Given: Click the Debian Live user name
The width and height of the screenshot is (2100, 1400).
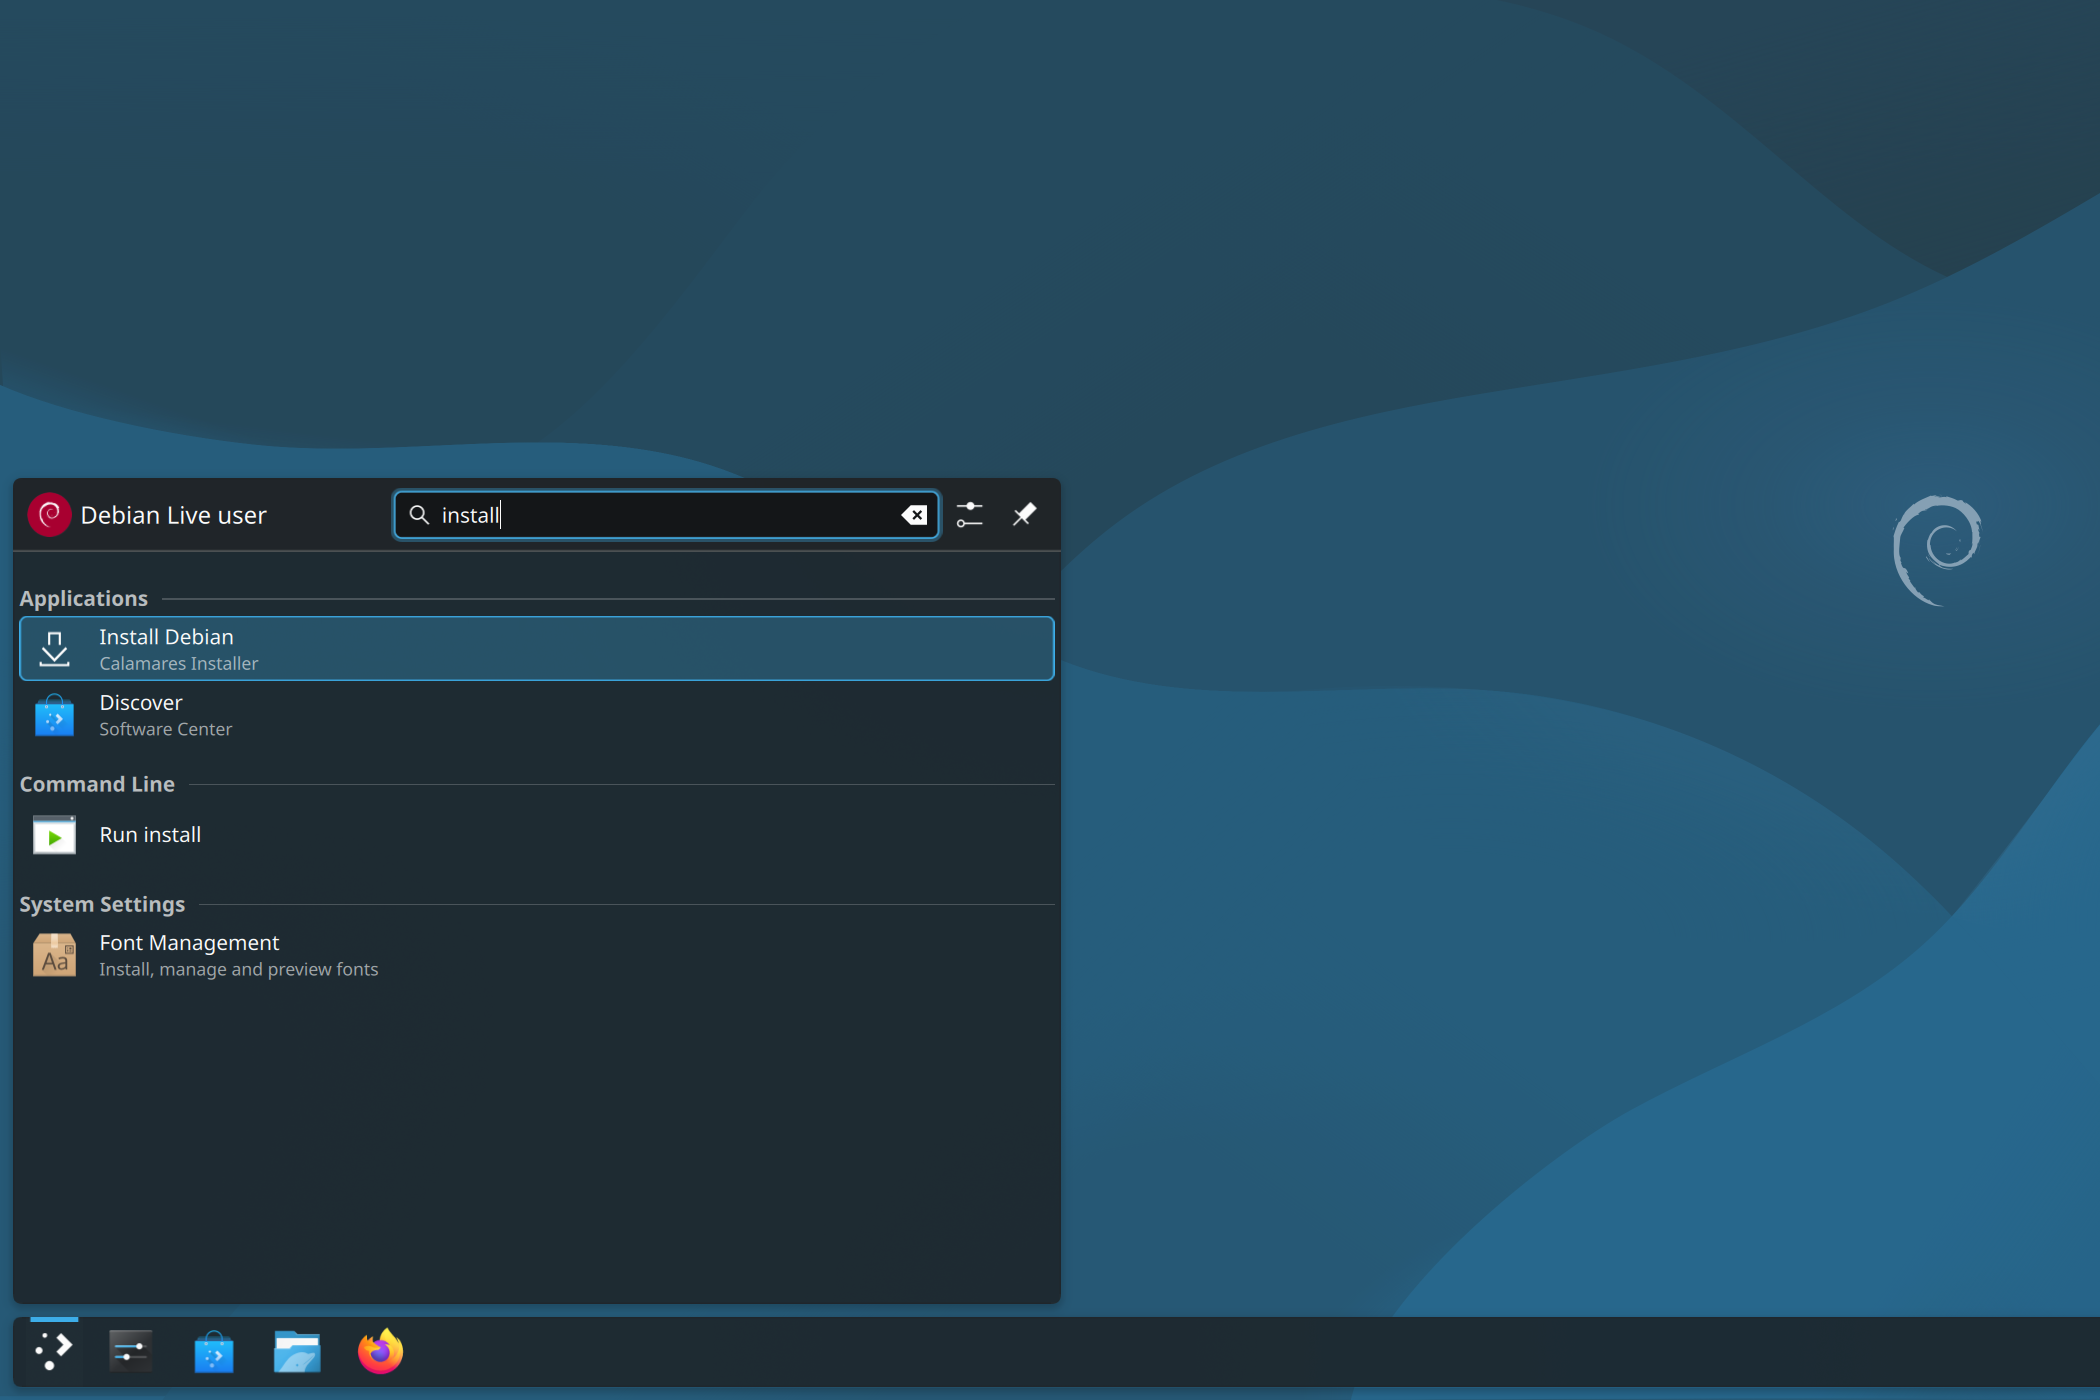Looking at the screenshot, I should click(x=173, y=515).
